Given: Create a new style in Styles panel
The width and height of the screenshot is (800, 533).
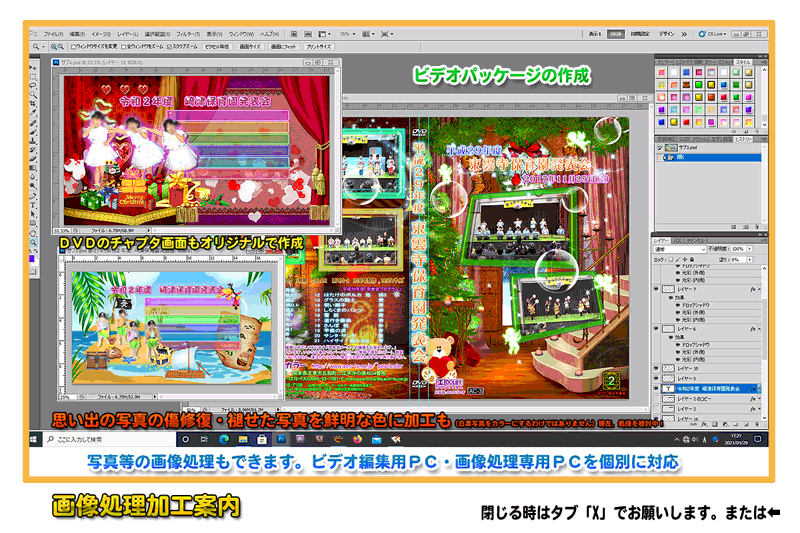Looking at the screenshot, I should tap(745, 131).
